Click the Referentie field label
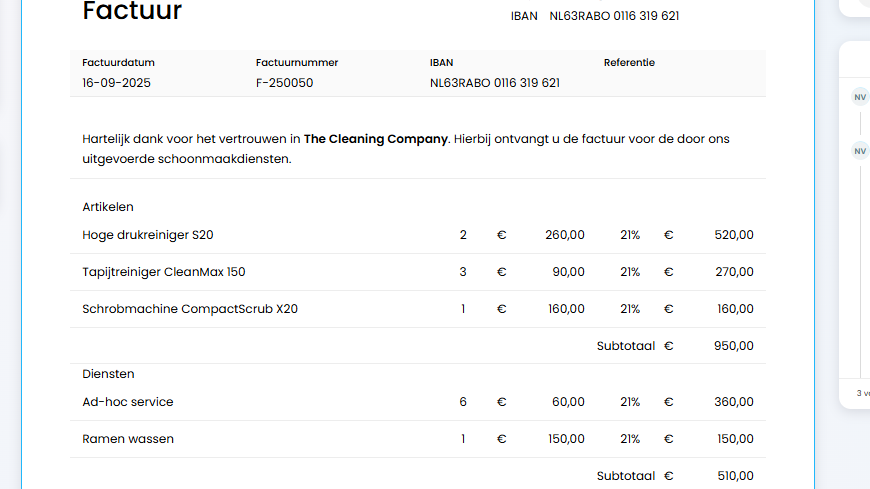 click(x=629, y=62)
